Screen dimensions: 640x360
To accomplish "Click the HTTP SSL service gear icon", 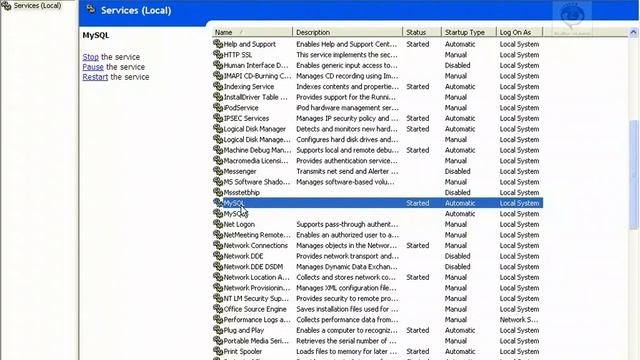I will pyautogui.click(x=218, y=54).
